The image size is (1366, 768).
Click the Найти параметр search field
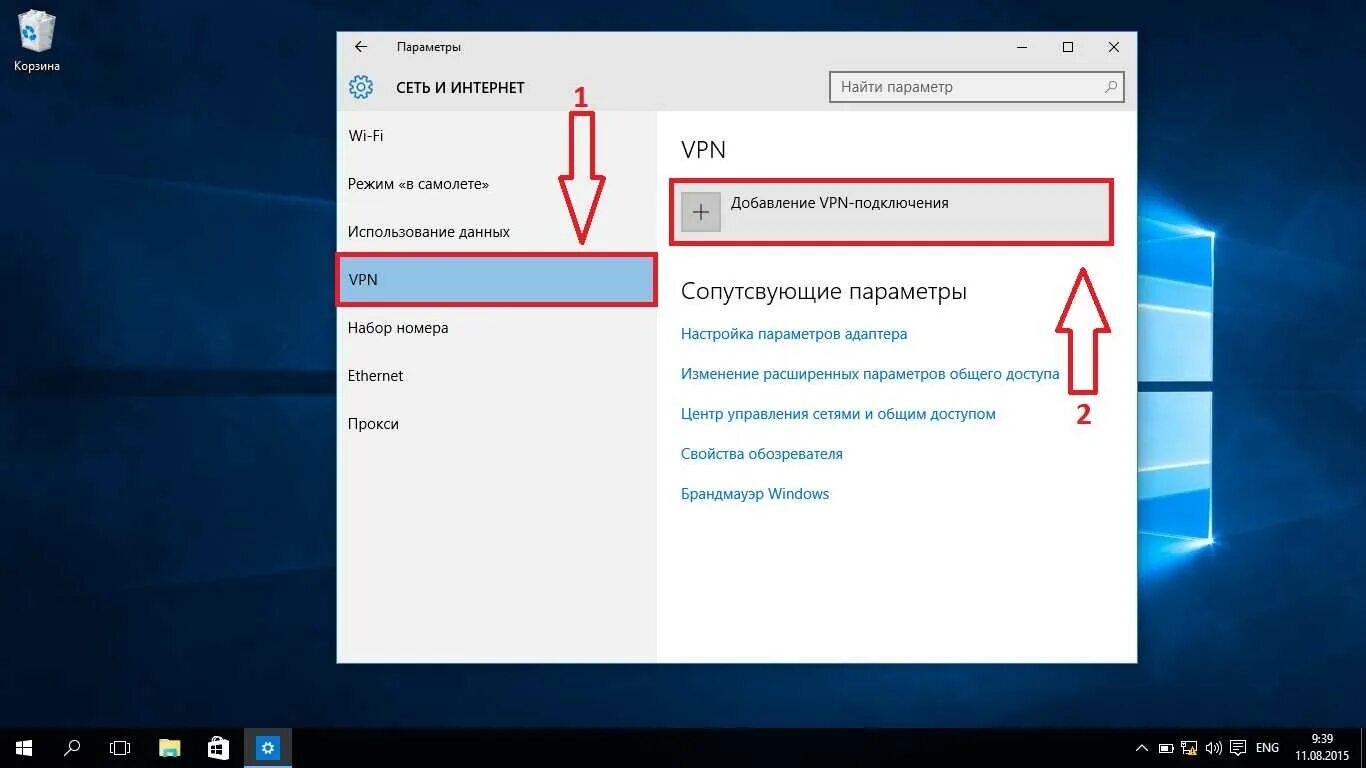point(977,87)
